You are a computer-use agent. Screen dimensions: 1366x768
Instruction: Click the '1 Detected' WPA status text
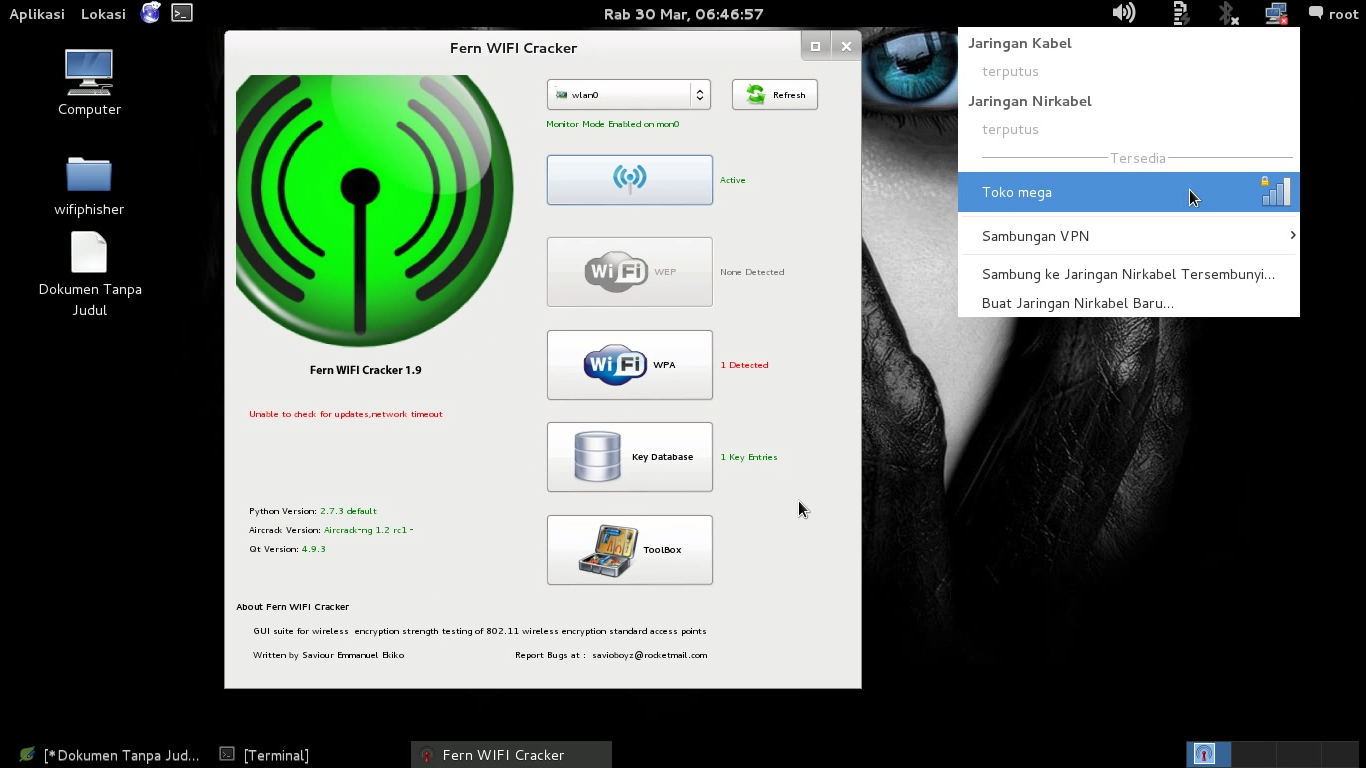click(x=744, y=365)
